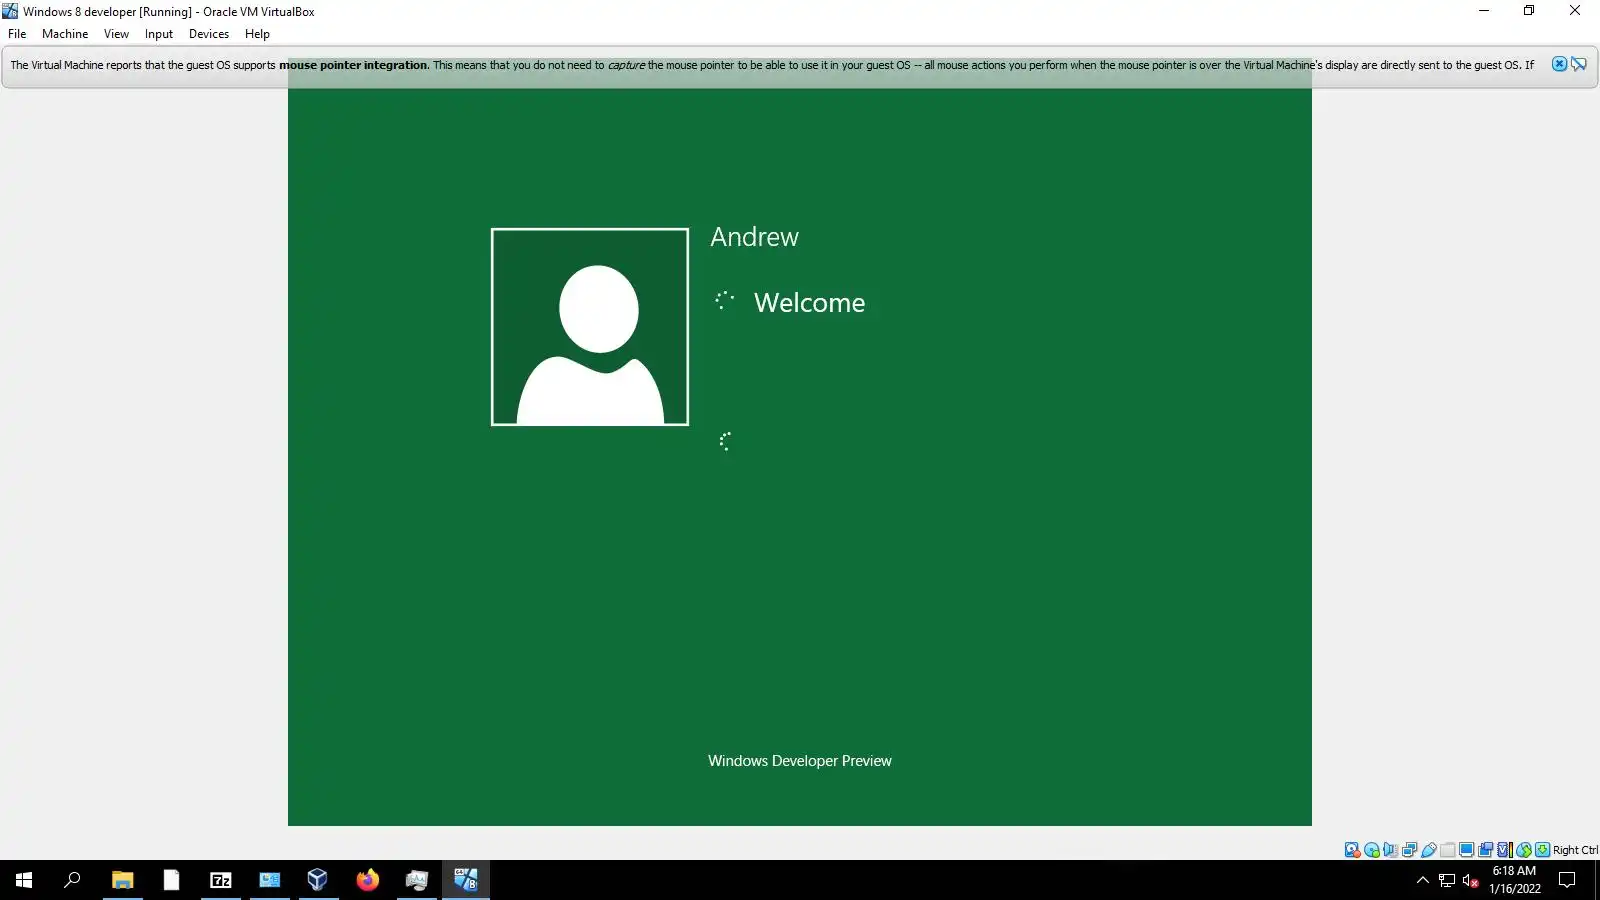Click the audio status icon
This screenshot has width=1600, height=900.
1390,850
